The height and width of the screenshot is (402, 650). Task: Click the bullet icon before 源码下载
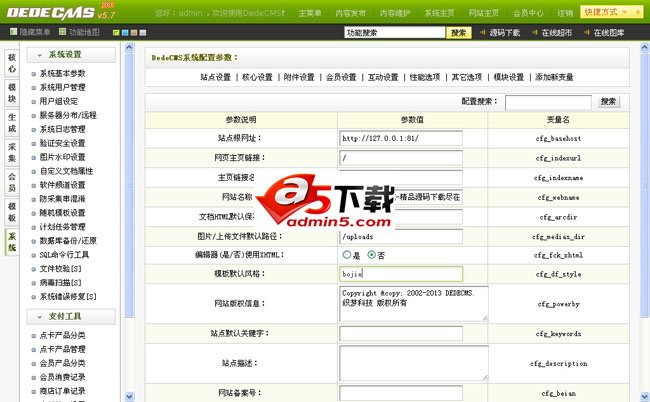pyautogui.click(x=482, y=32)
